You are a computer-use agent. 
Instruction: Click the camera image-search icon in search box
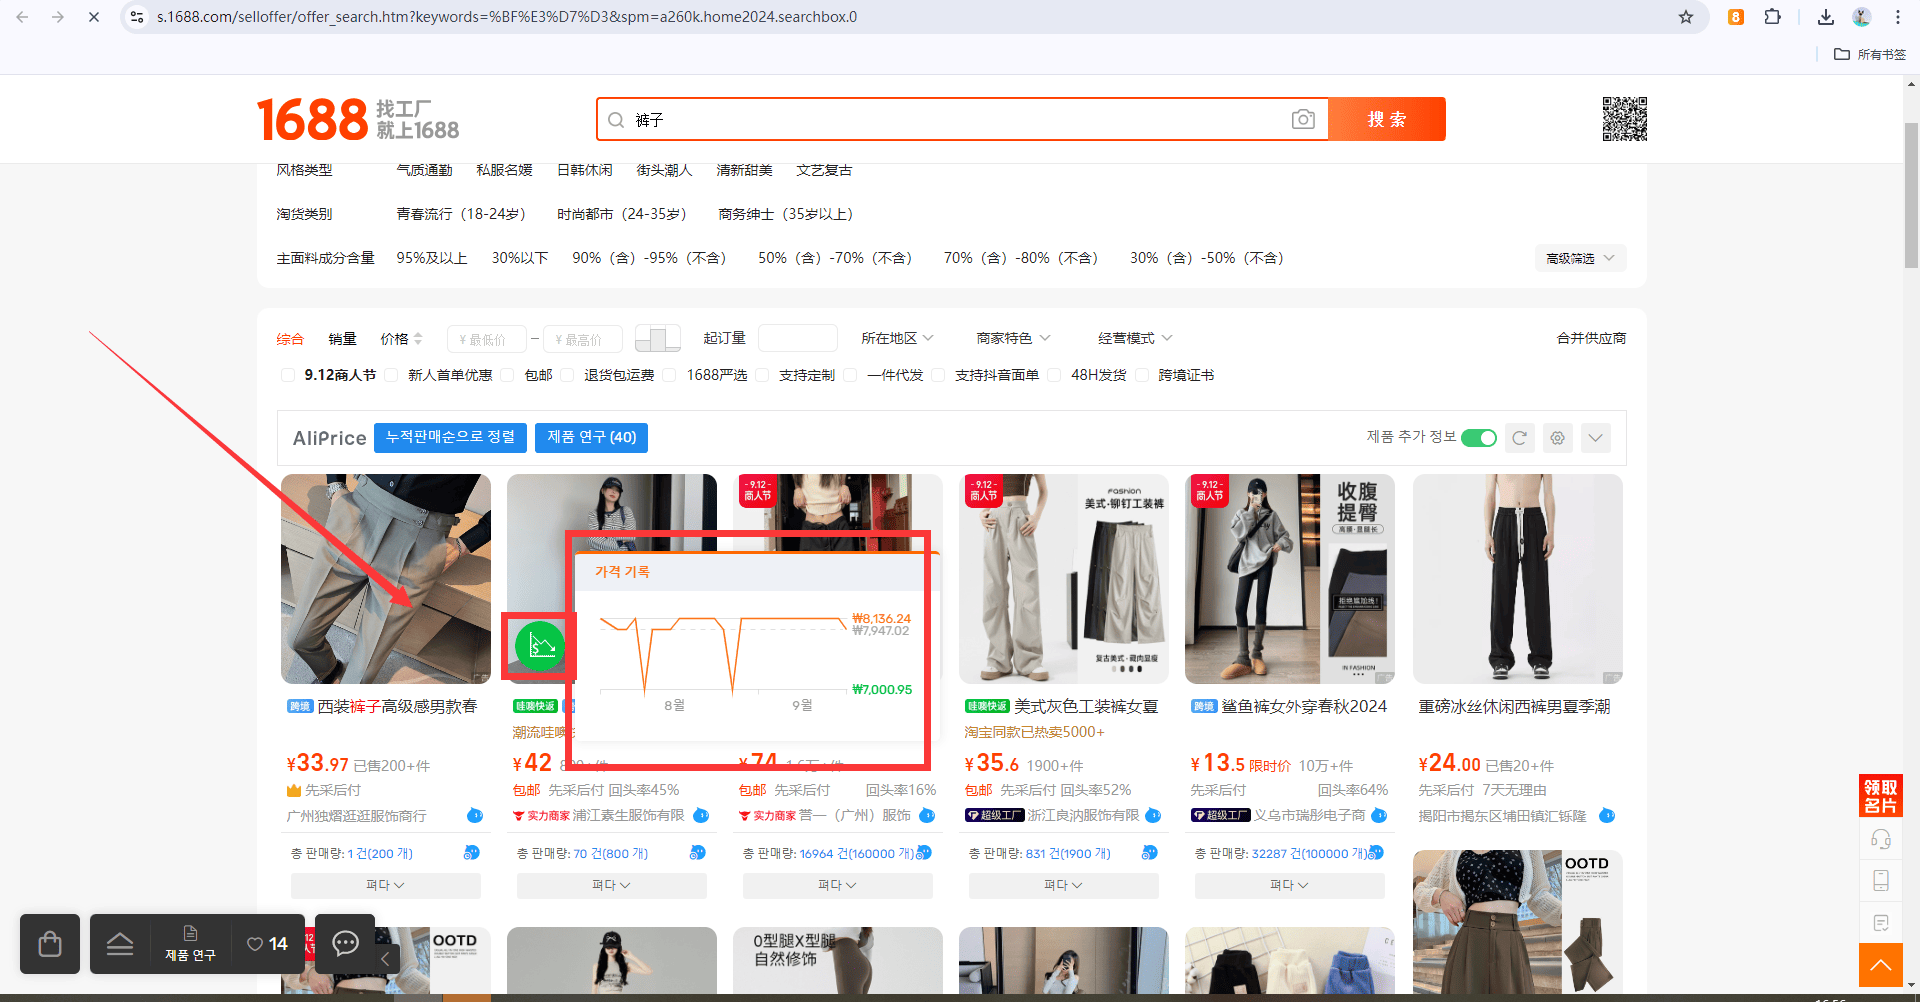point(1303,120)
